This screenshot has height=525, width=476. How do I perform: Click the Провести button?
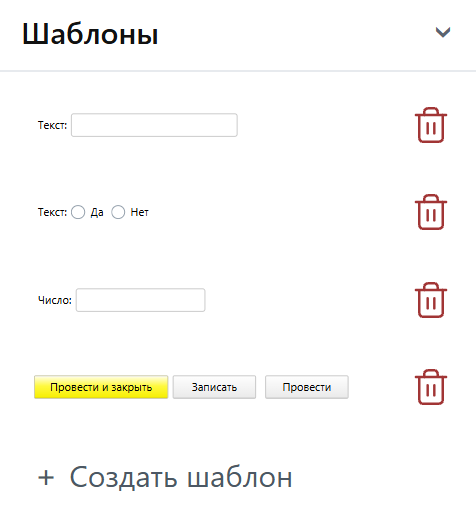[x=307, y=387]
